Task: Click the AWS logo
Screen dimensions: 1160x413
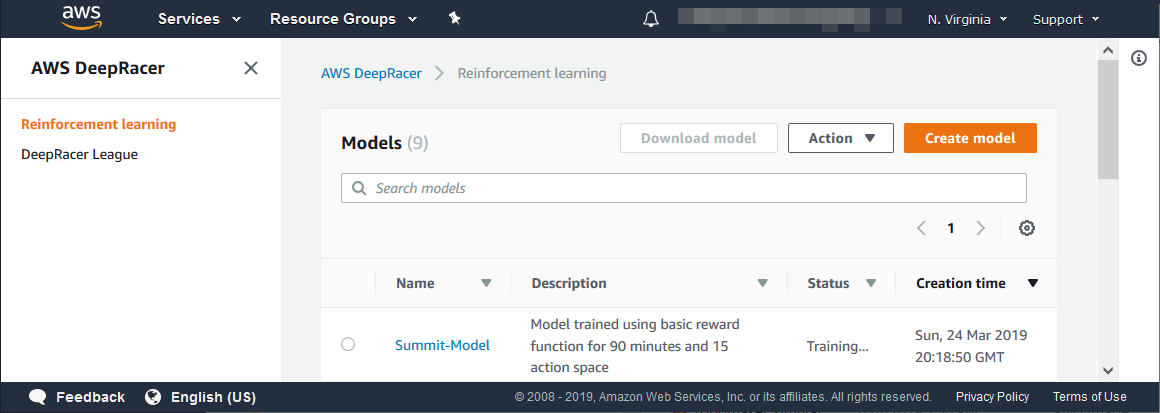Action: pos(82,17)
